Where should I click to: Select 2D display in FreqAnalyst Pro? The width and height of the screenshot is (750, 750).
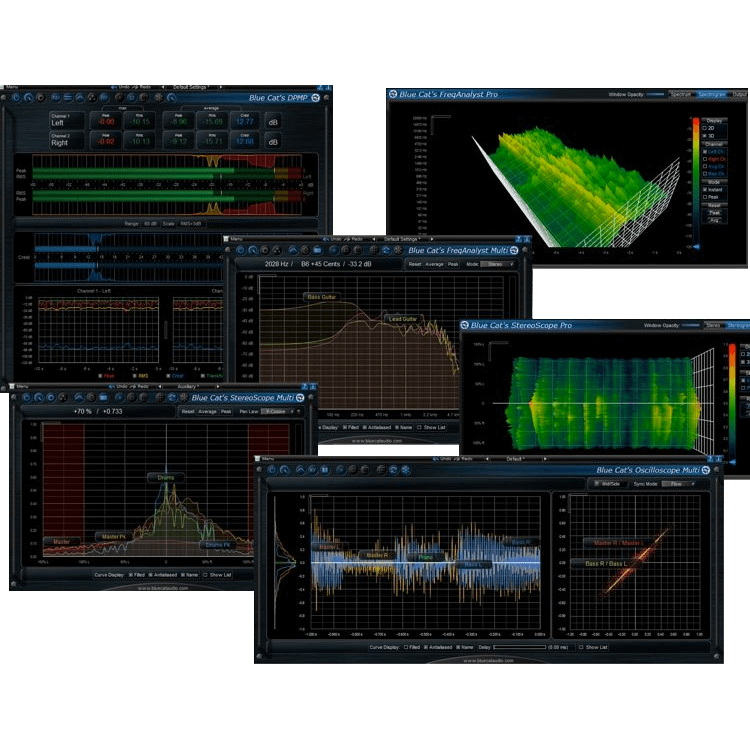(x=703, y=128)
